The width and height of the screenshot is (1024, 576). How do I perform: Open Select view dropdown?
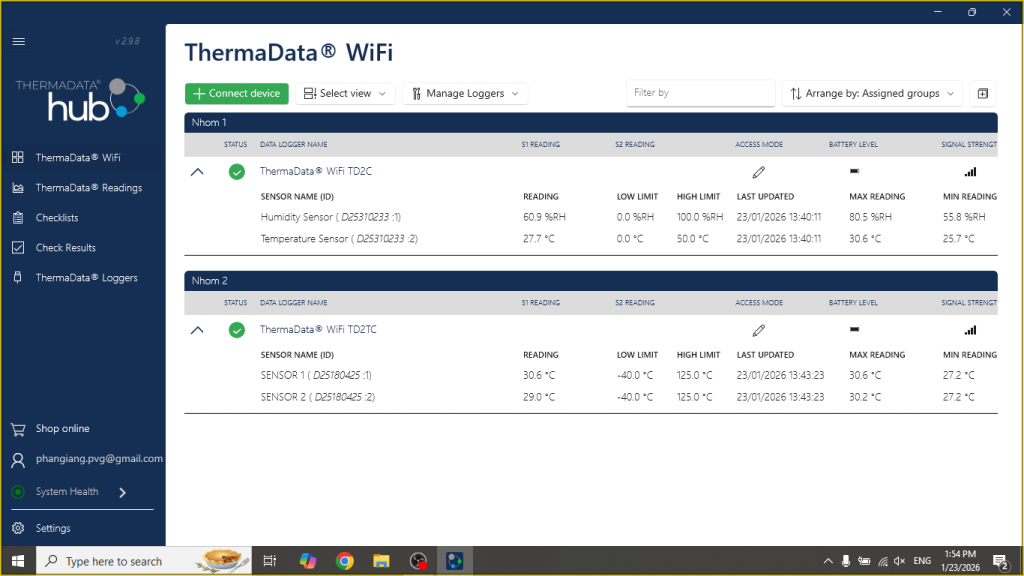pos(345,93)
